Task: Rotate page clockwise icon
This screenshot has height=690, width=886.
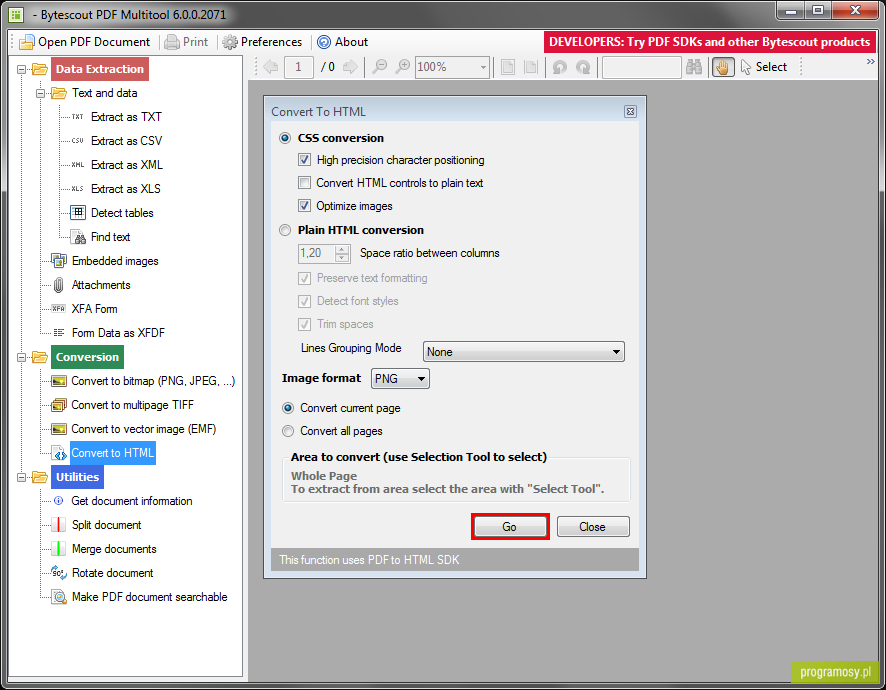Action: pos(583,67)
